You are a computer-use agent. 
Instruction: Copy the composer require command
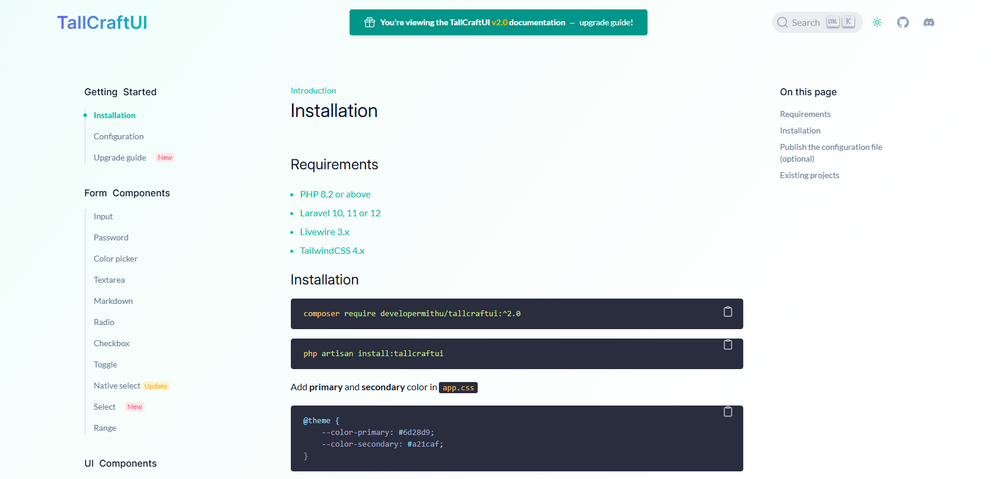click(728, 312)
